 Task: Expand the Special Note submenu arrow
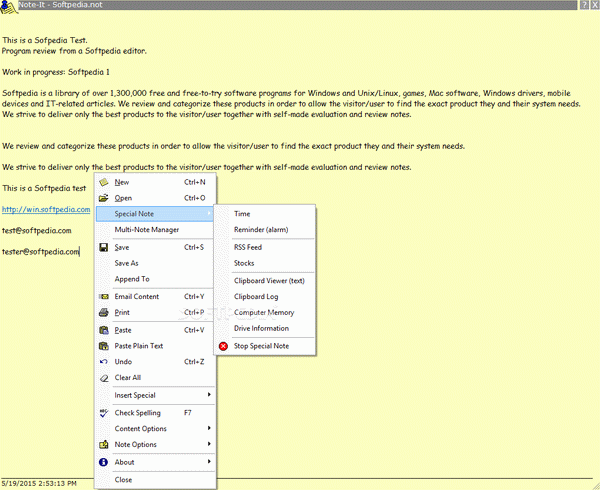(209, 213)
